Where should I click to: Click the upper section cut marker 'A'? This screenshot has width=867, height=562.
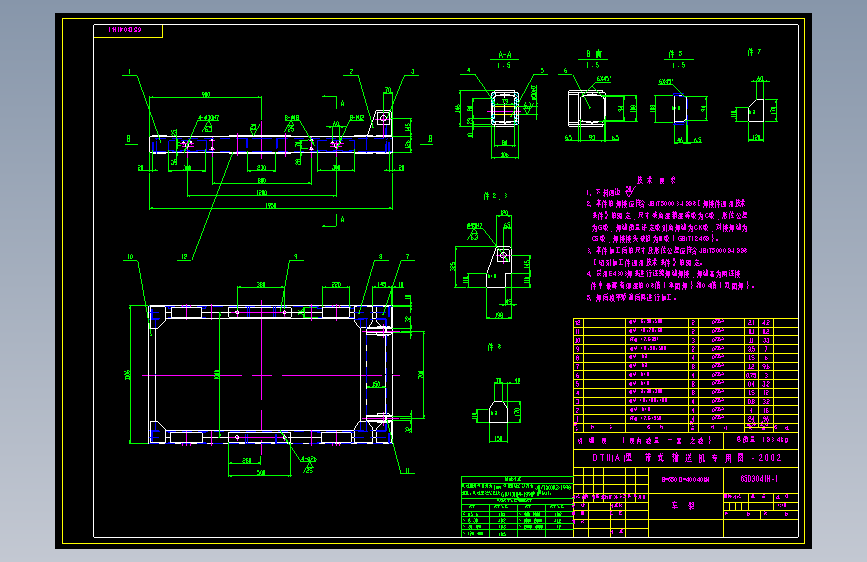tap(342, 103)
